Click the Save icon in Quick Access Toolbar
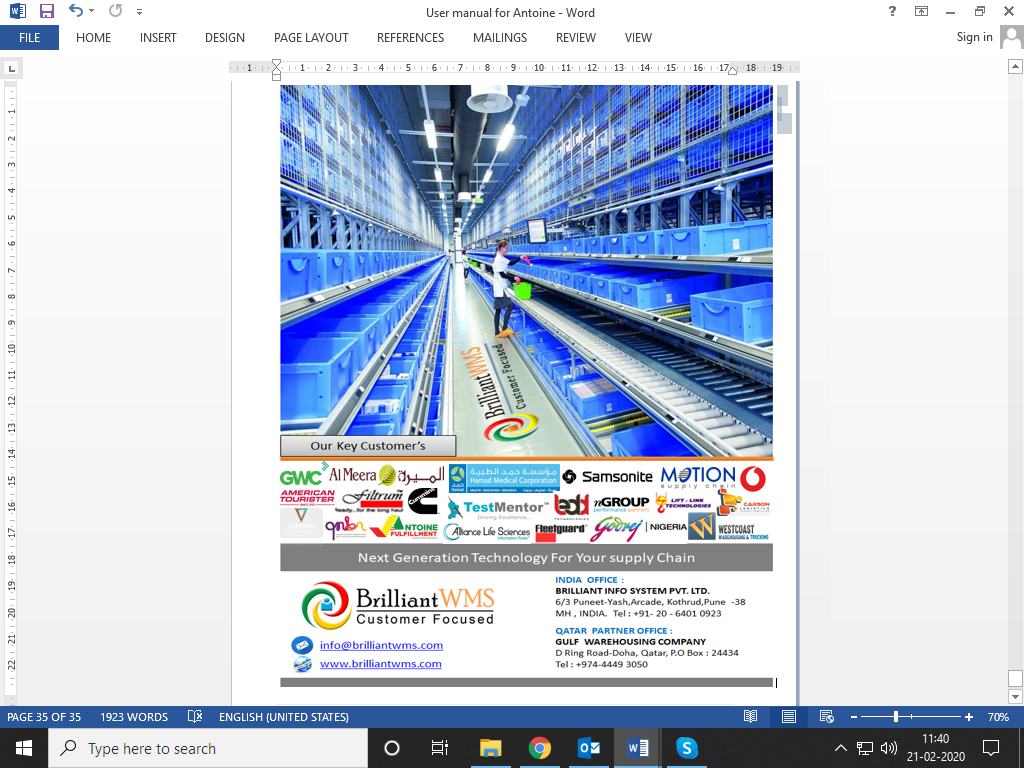The width and height of the screenshot is (1024, 768). click(46, 12)
